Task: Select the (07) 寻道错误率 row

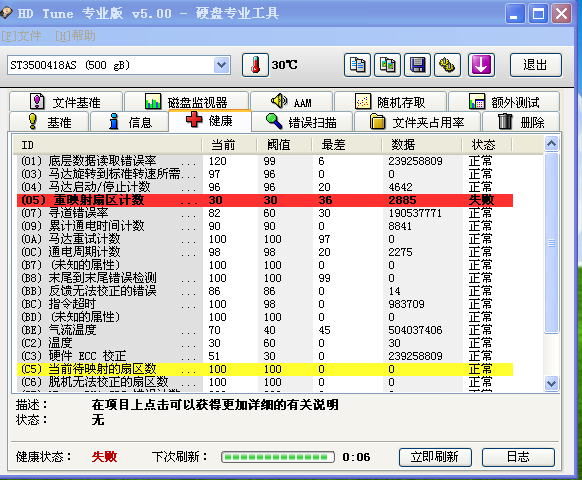Action: pyautogui.click(x=265, y=213)
